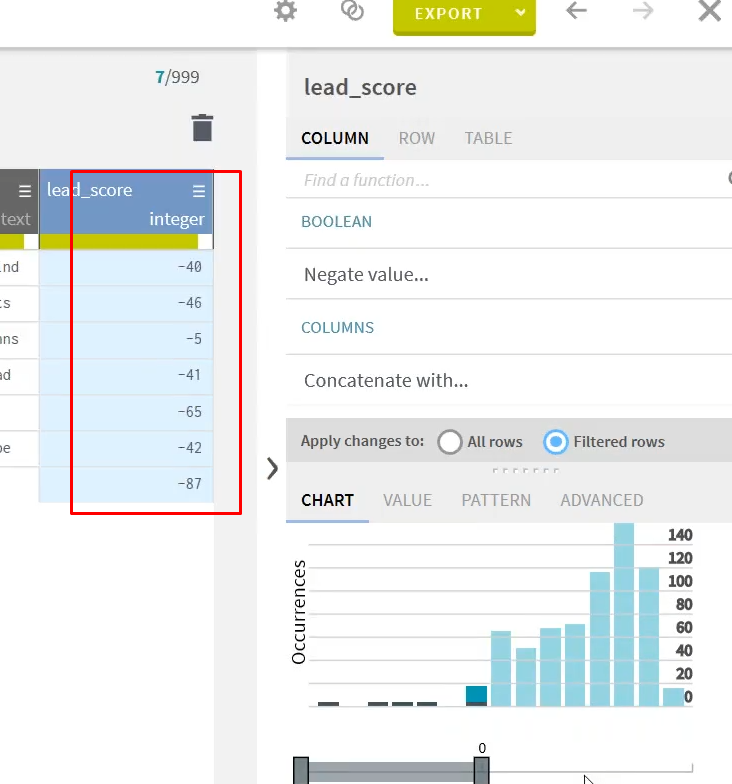Switch to the COLUMN tab
Image resolution: width=732 pixels, height=784 pixels.
[x=335, y=138]
